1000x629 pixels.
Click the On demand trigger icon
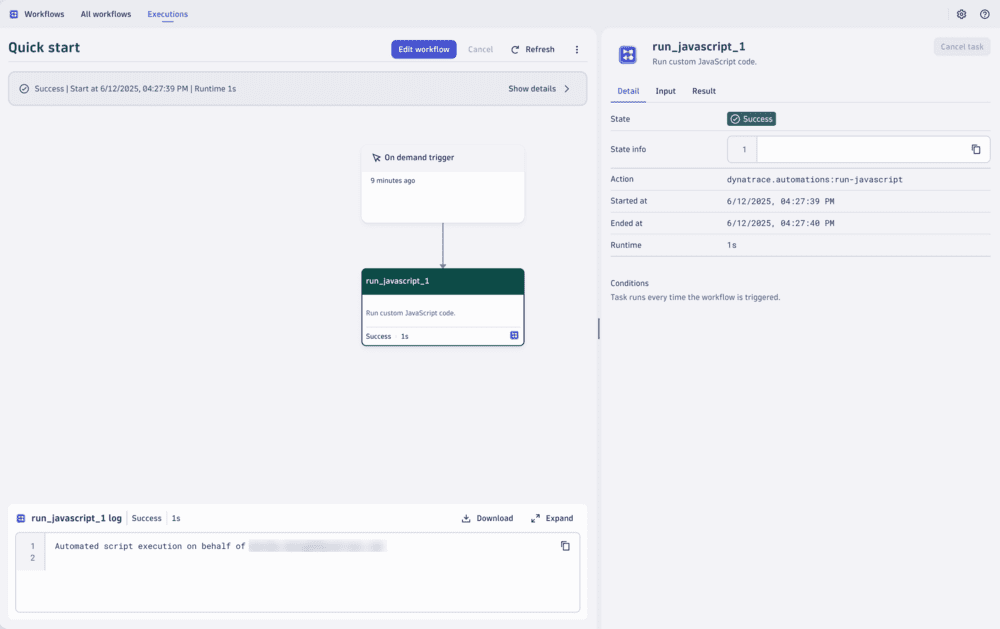(x=376, y=157)
